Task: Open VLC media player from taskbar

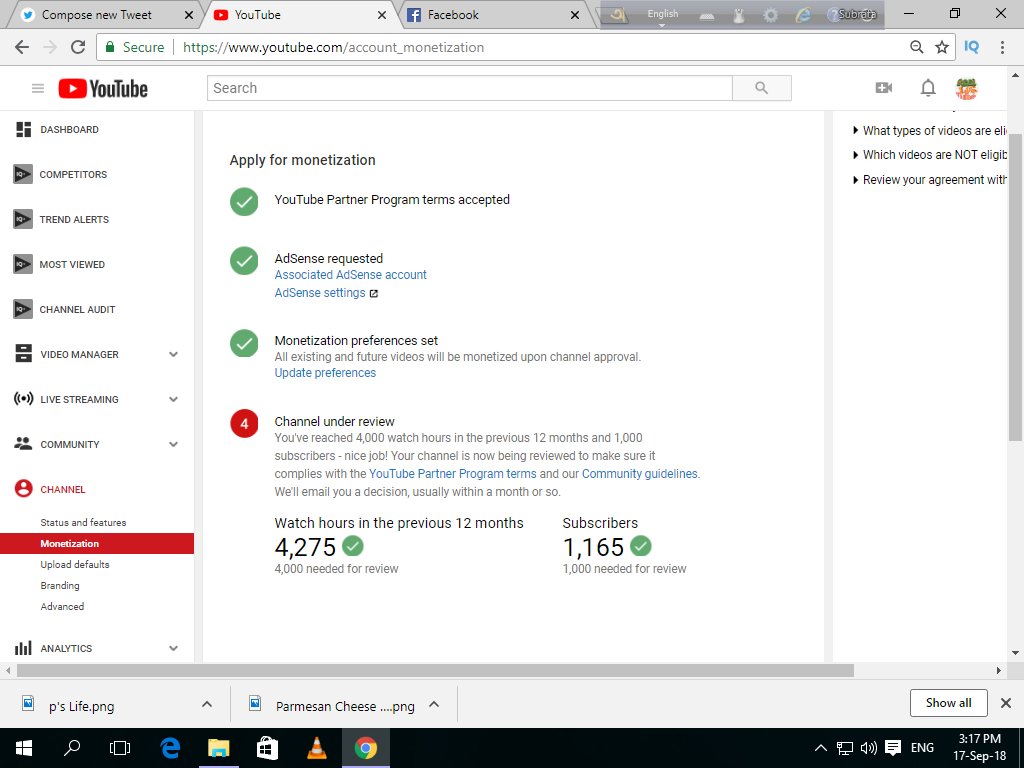Action: (317, 748)
